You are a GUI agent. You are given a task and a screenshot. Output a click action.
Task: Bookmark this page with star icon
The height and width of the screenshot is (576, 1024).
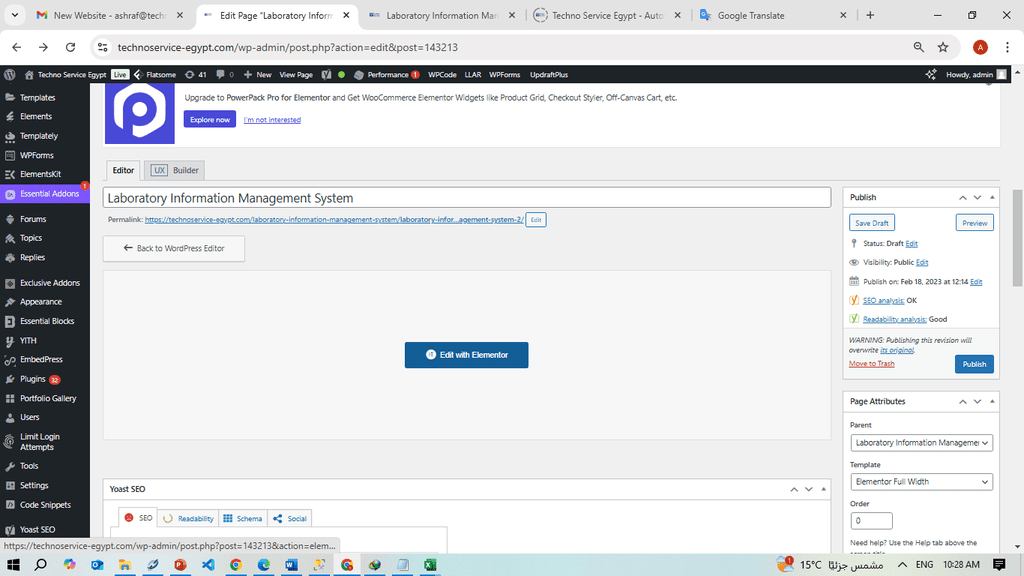[942, 47]
